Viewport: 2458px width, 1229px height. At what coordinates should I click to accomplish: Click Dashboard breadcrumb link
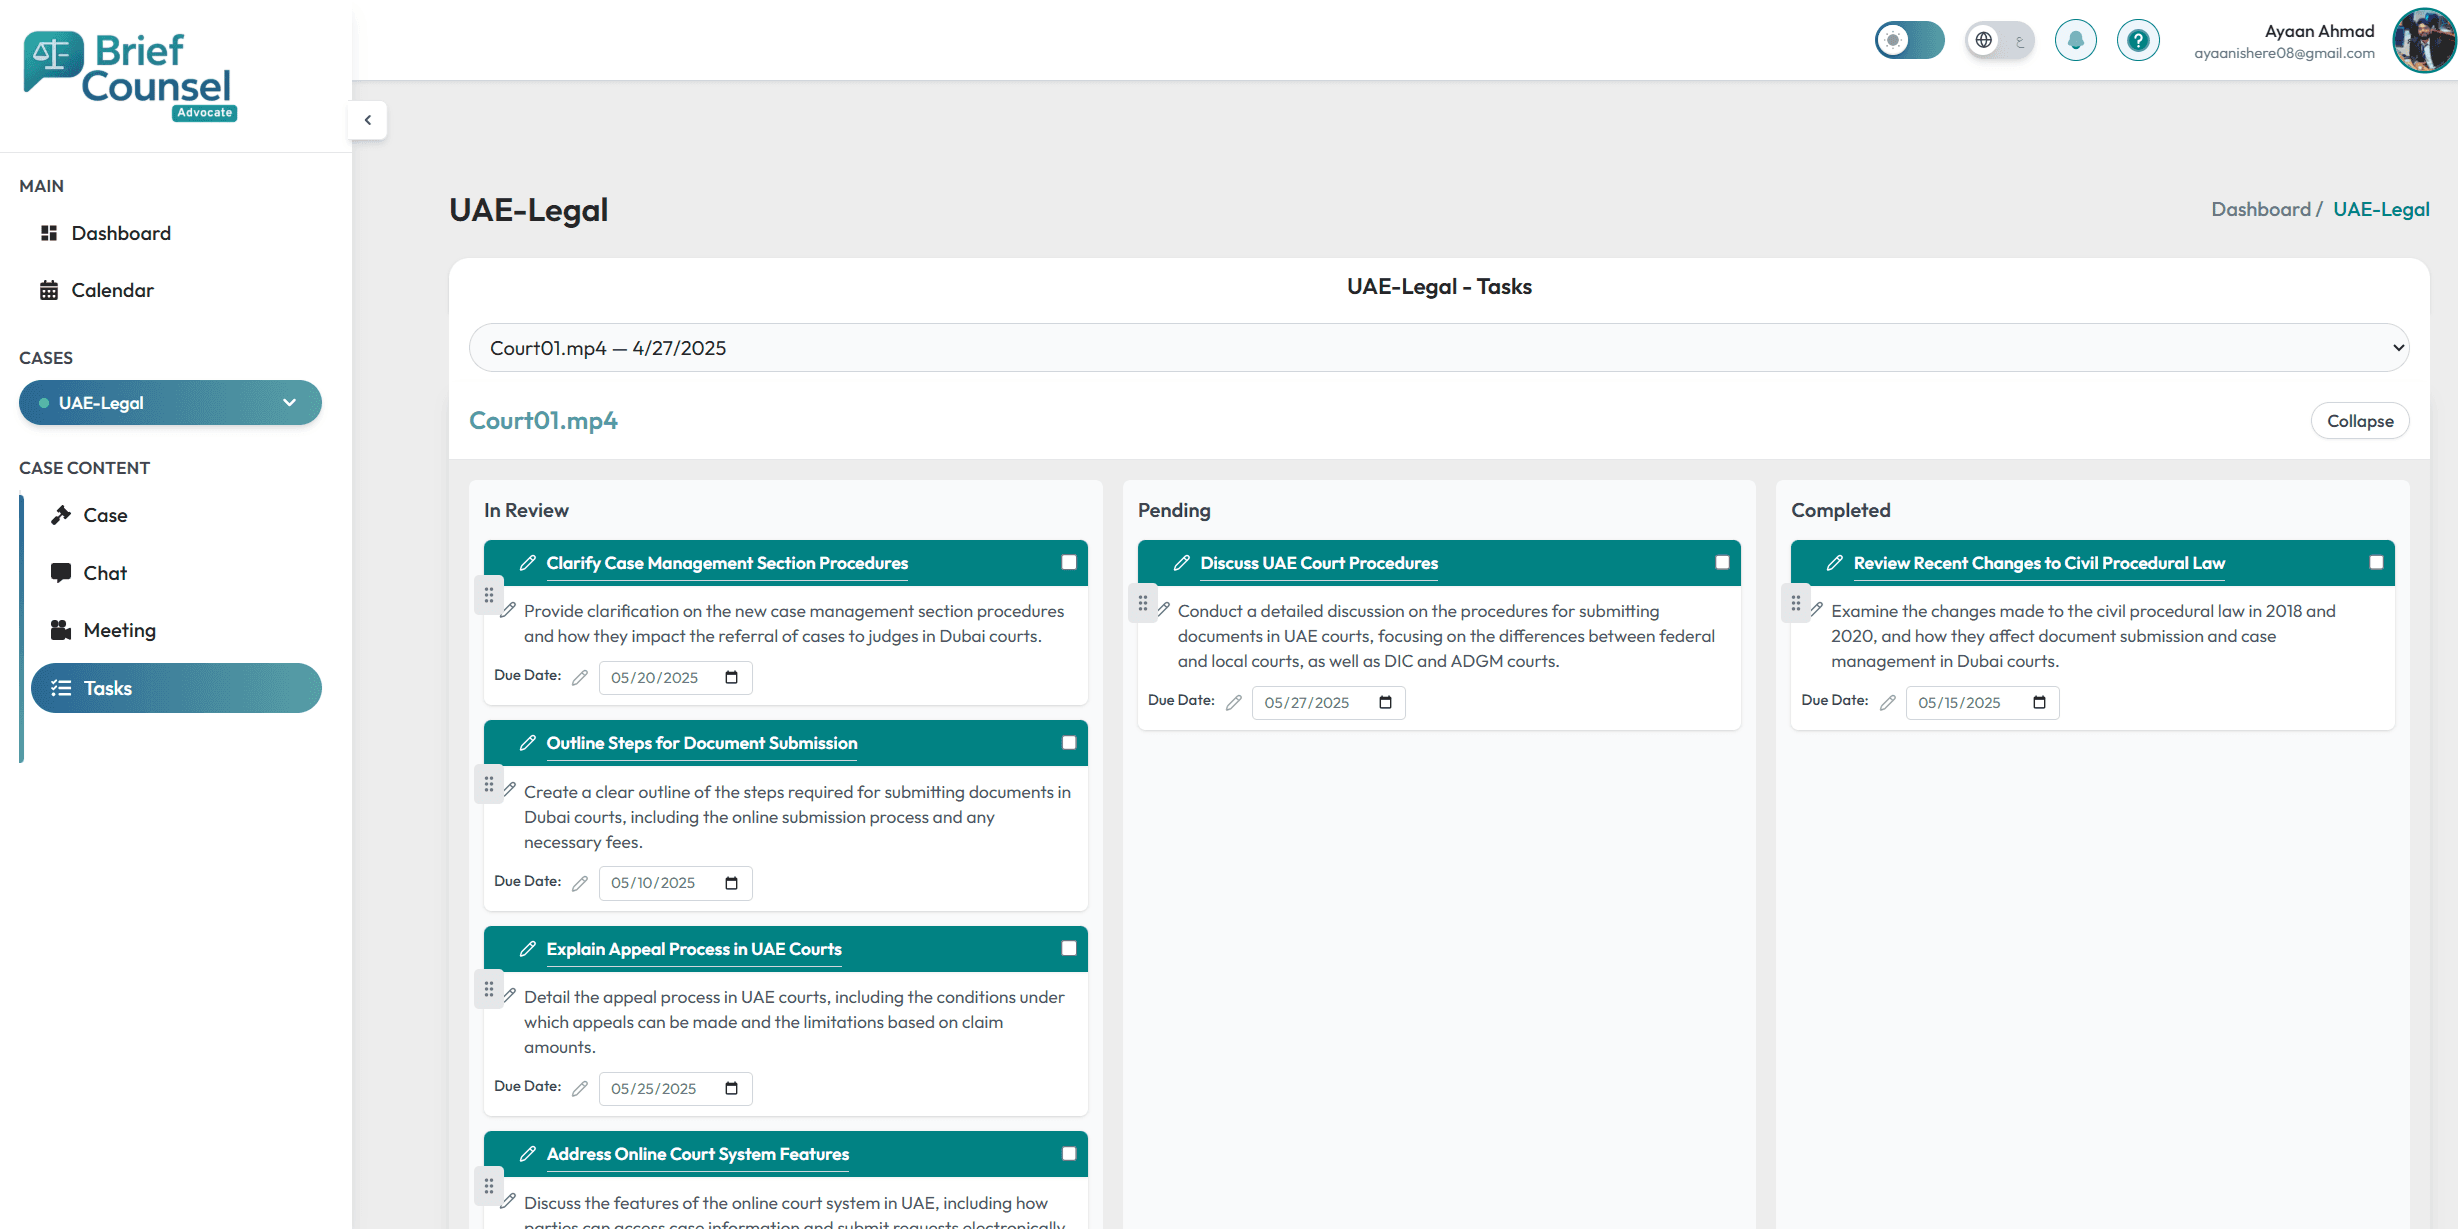(2260, 209)
